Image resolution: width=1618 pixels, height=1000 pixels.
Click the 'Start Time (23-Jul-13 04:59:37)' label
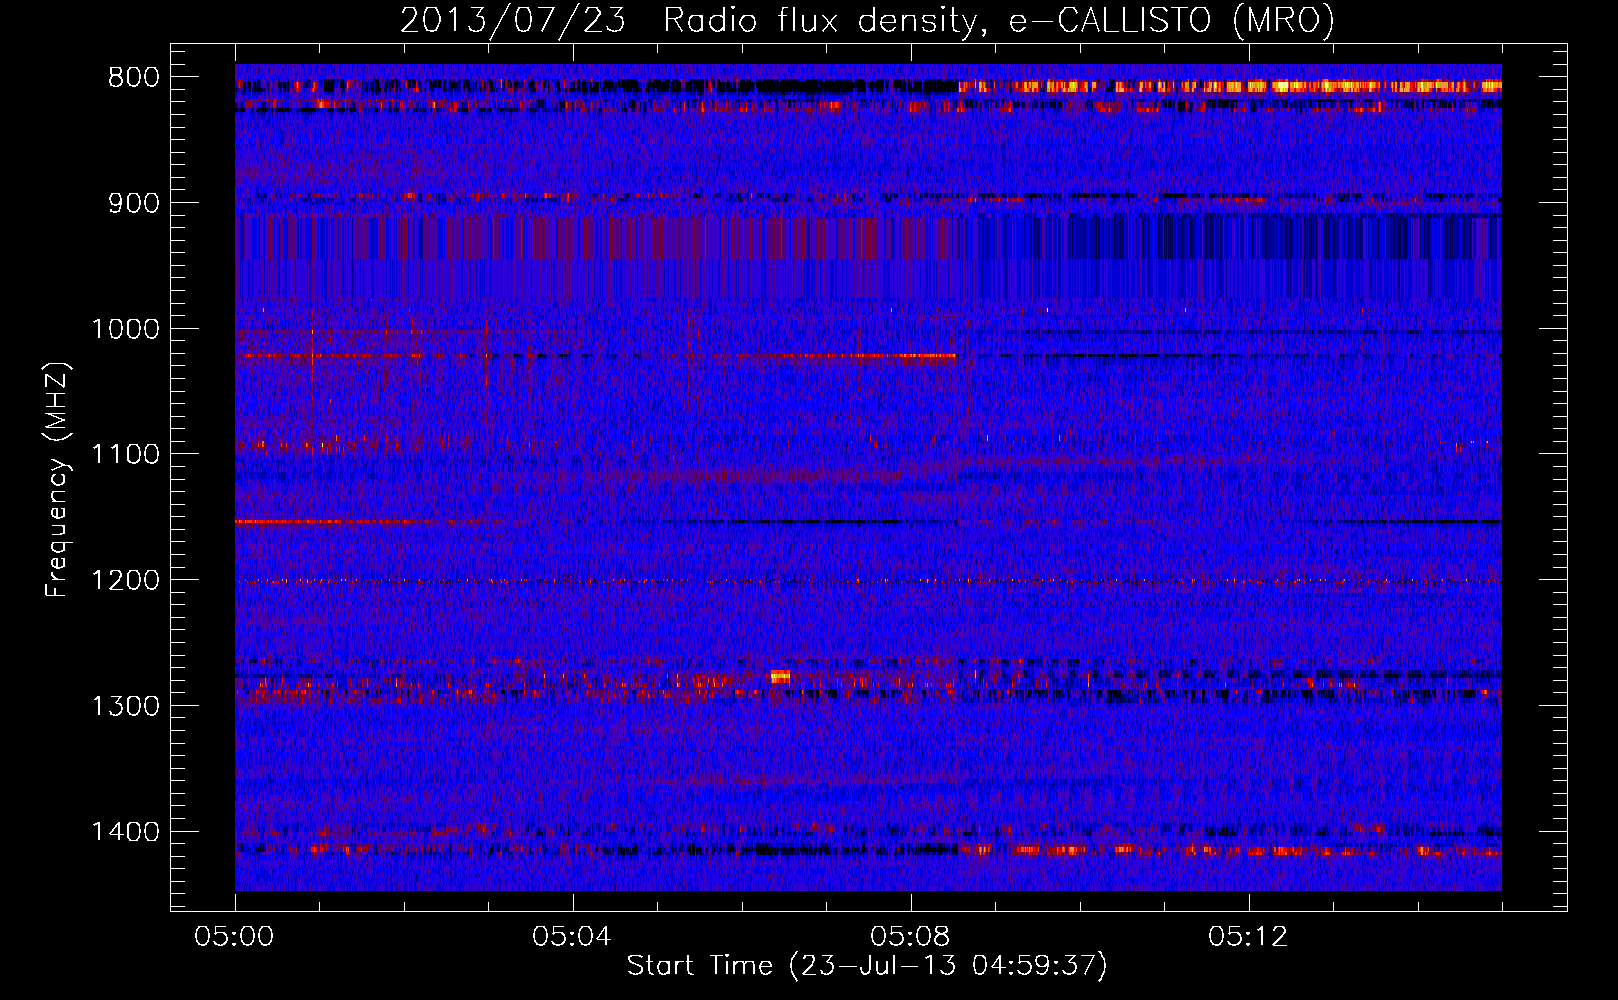point(867,966)
